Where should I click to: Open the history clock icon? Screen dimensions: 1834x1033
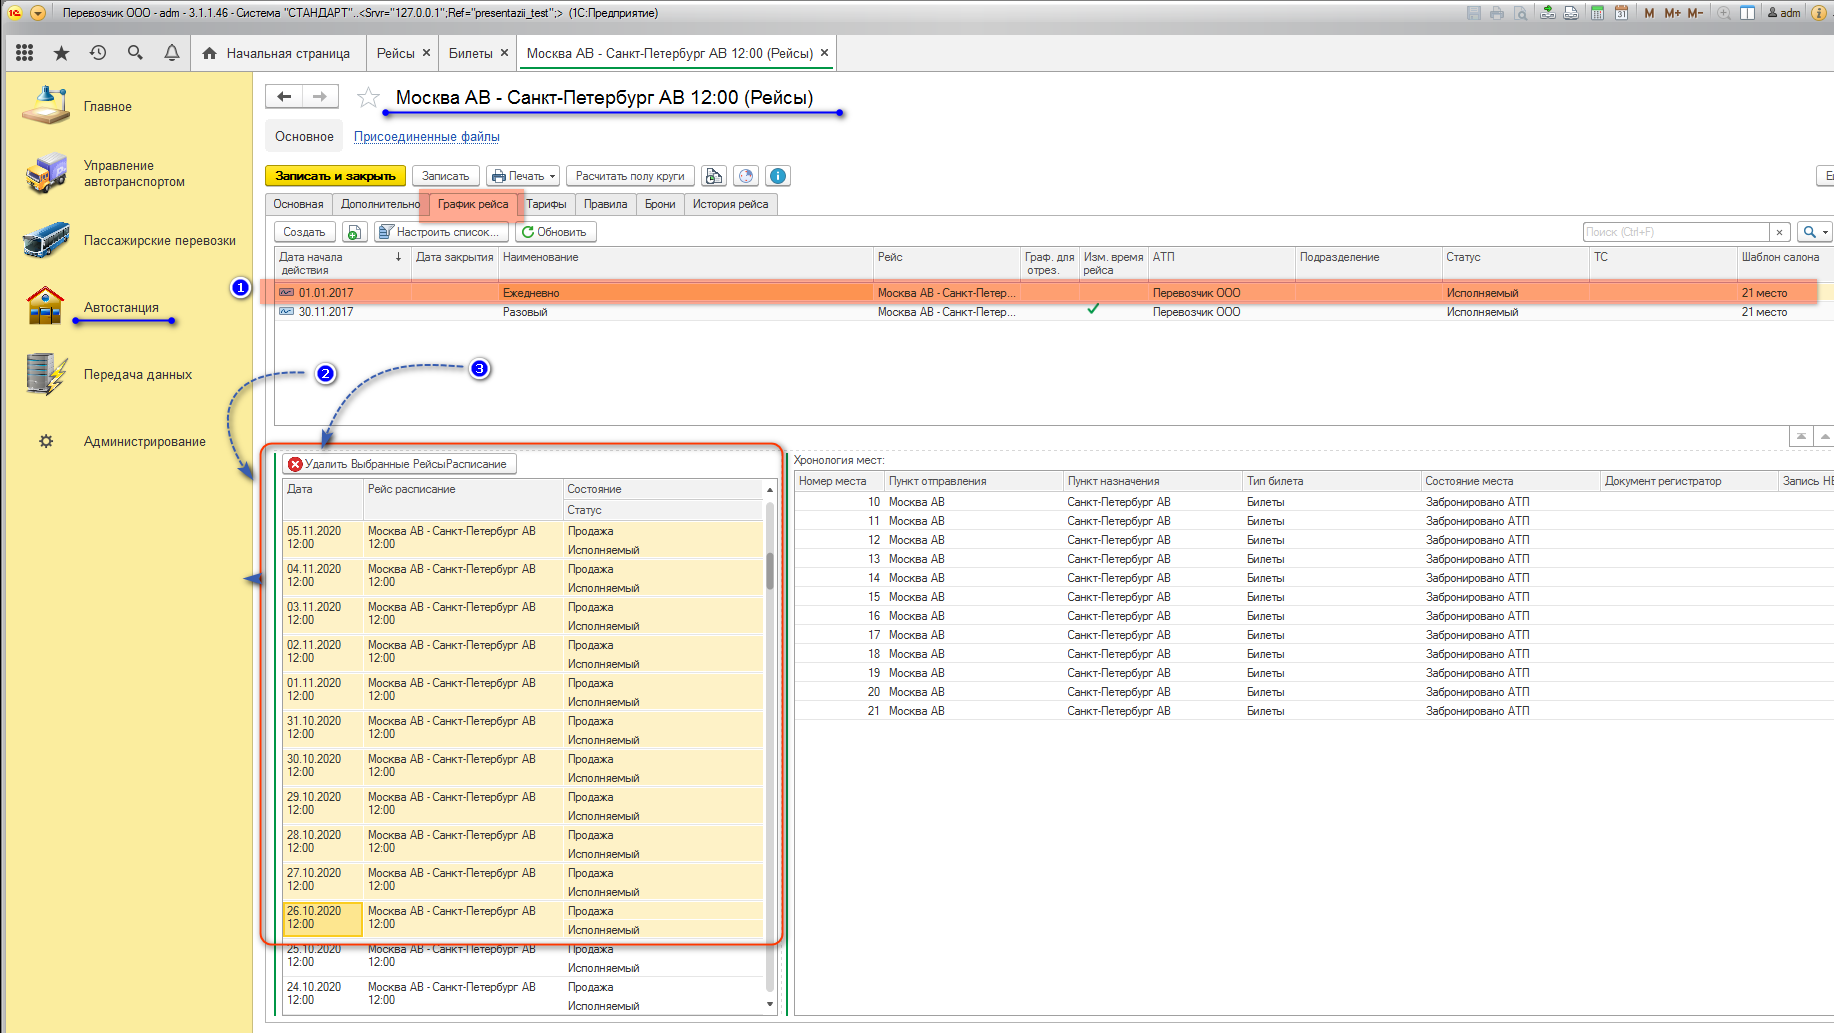[98, 53]
